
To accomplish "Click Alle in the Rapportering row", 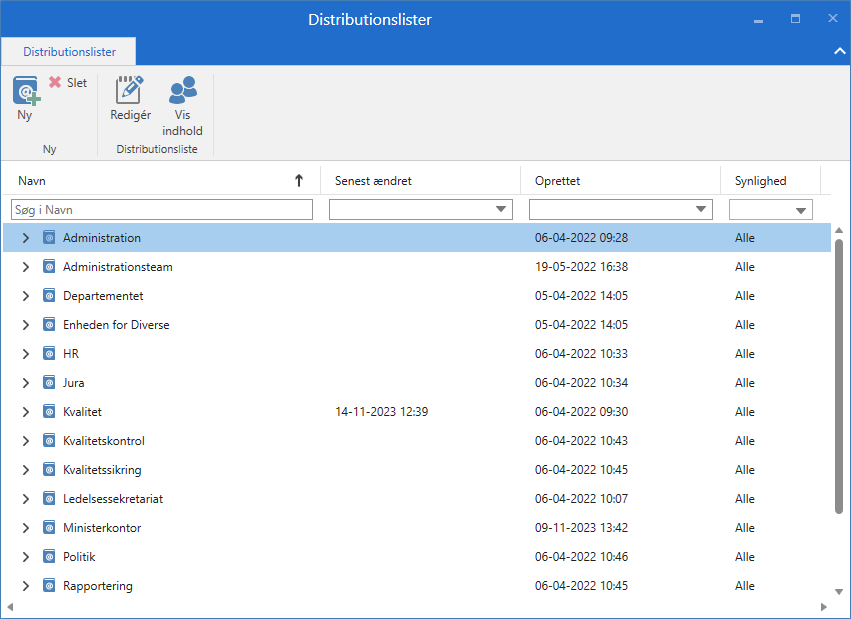I will (745, 586).
